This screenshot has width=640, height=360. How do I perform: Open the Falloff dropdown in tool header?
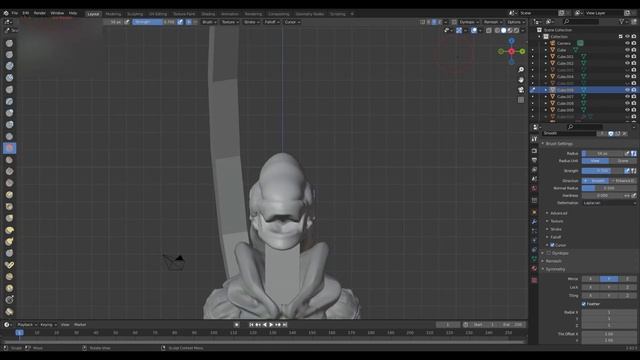[272, 22]
